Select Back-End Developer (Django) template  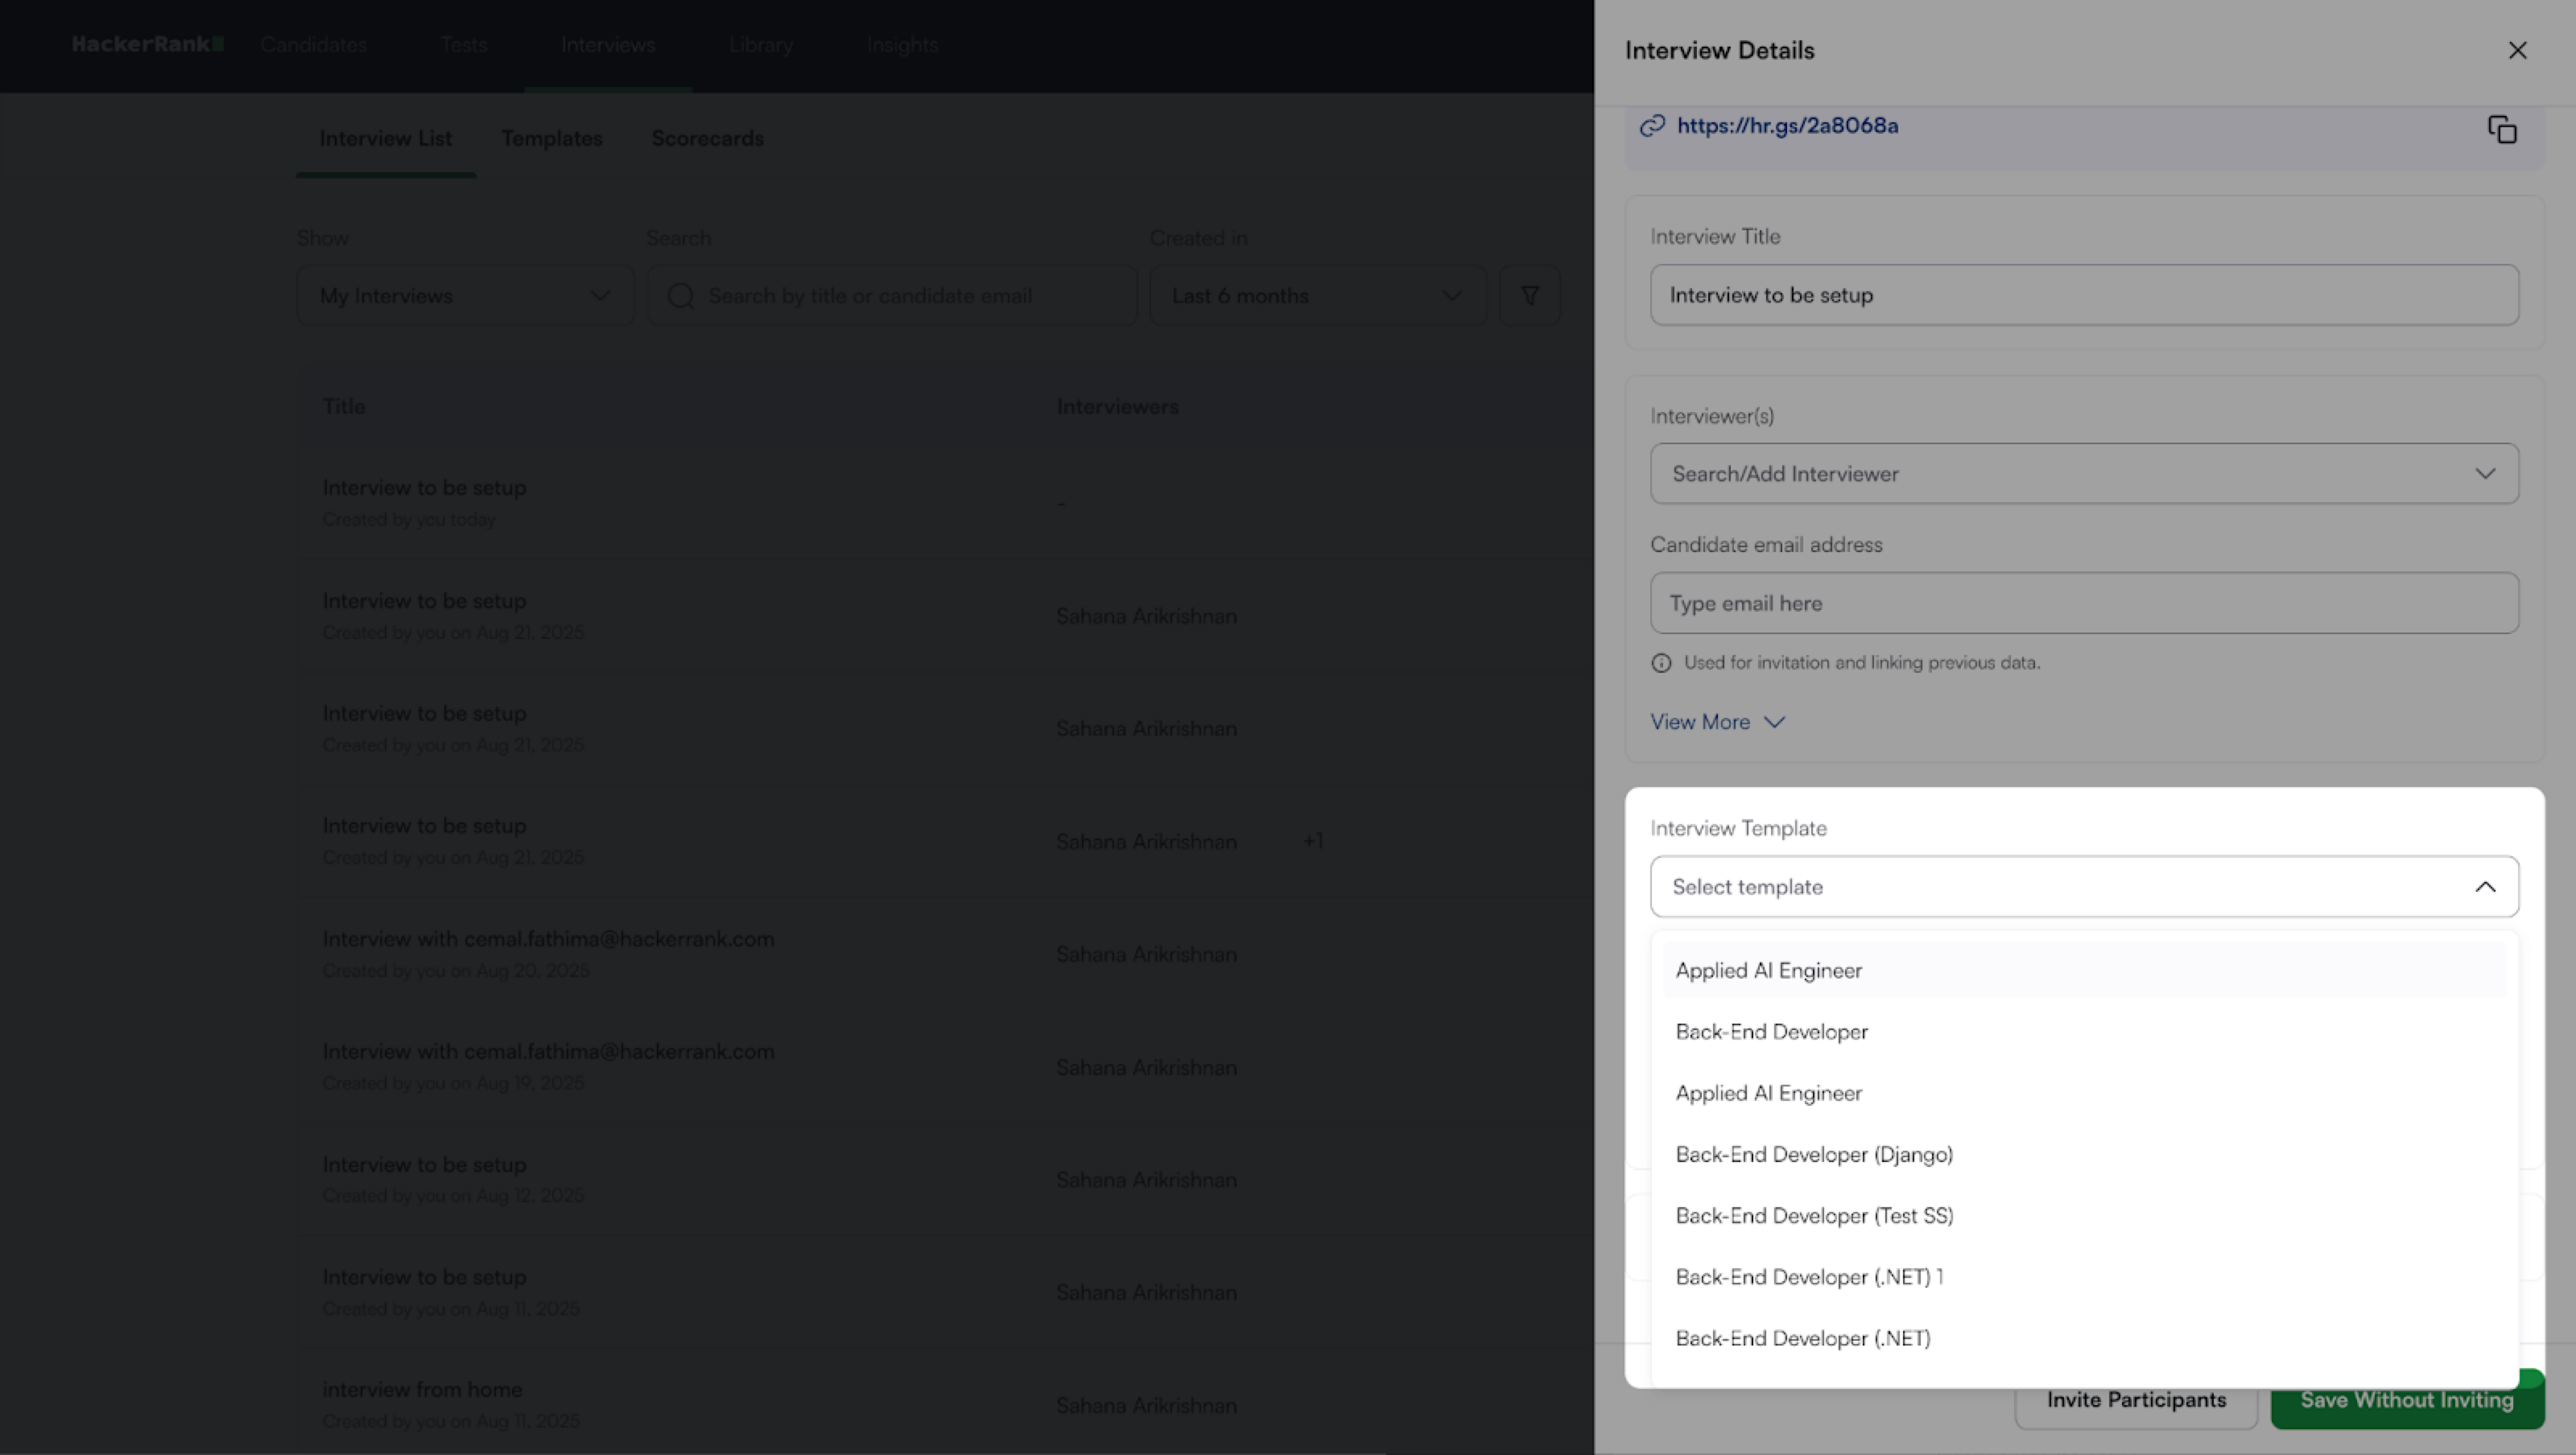pyautogui.click(x=2084, y=1154)
